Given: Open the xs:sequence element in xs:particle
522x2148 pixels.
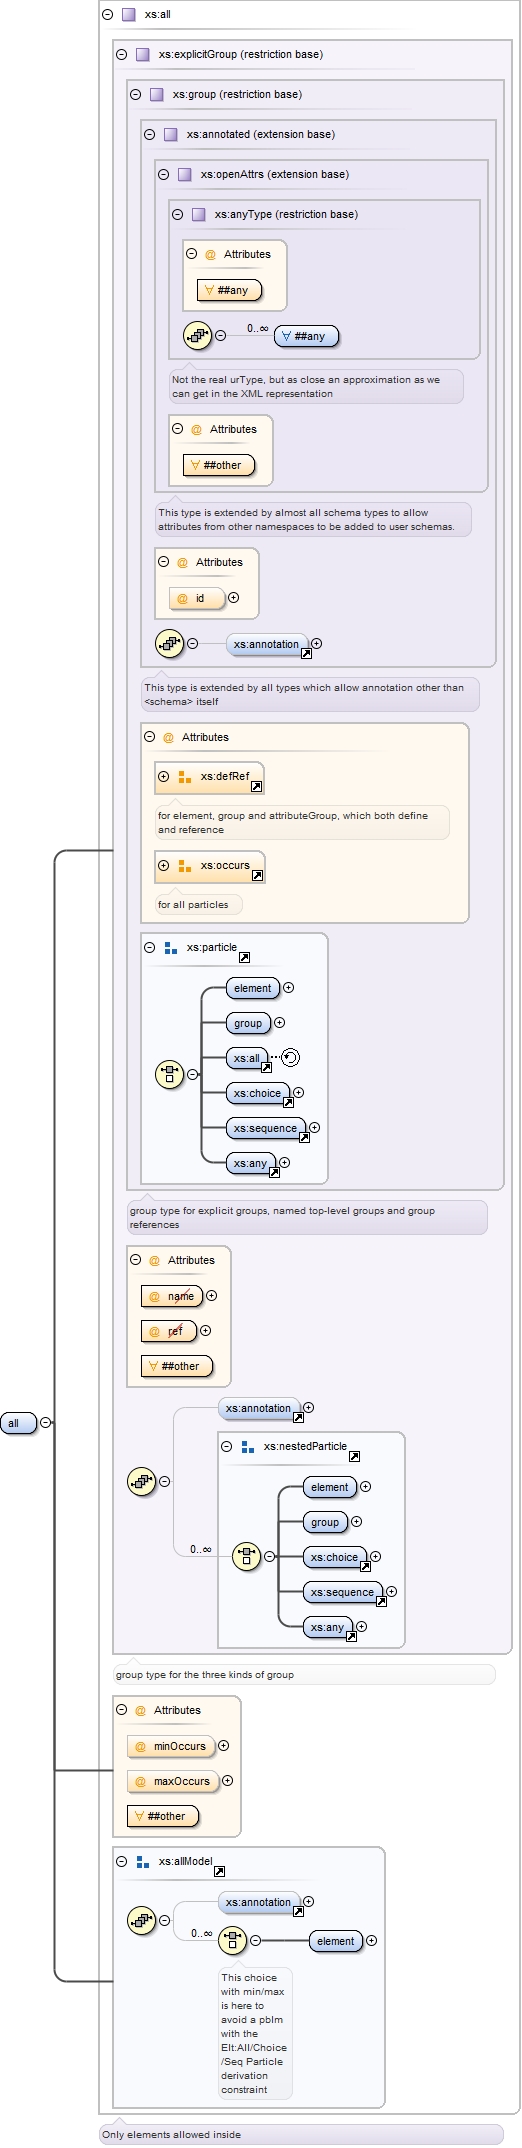Looking at the screenshot, I should (267, 1128).
